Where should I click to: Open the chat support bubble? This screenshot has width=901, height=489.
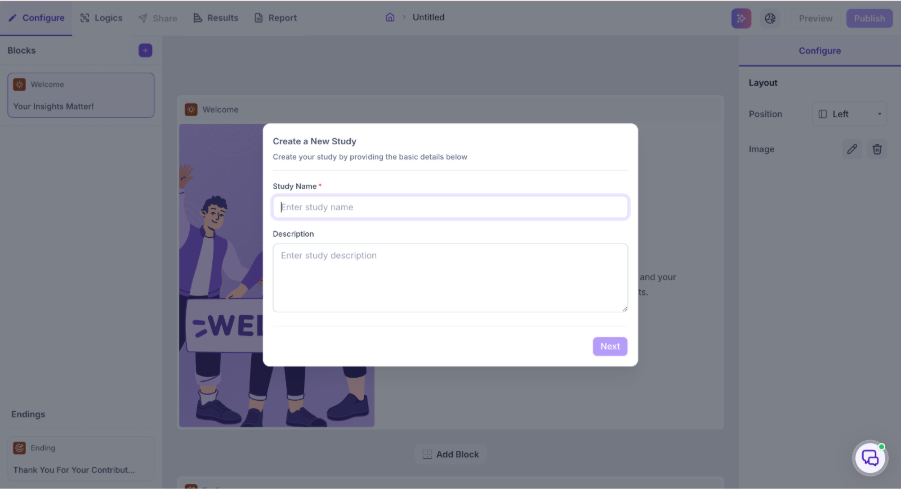870,458
